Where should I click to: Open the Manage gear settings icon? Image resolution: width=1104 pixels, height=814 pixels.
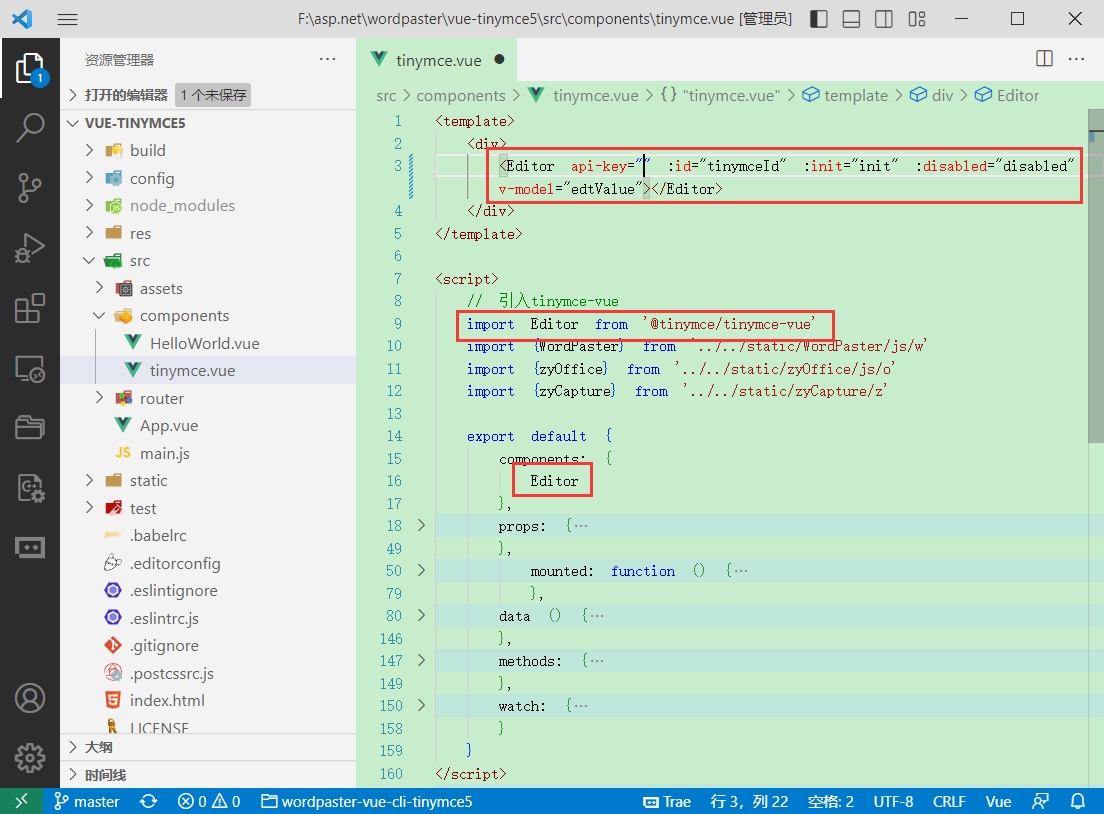pyautogui.click(x=29, y=757)
